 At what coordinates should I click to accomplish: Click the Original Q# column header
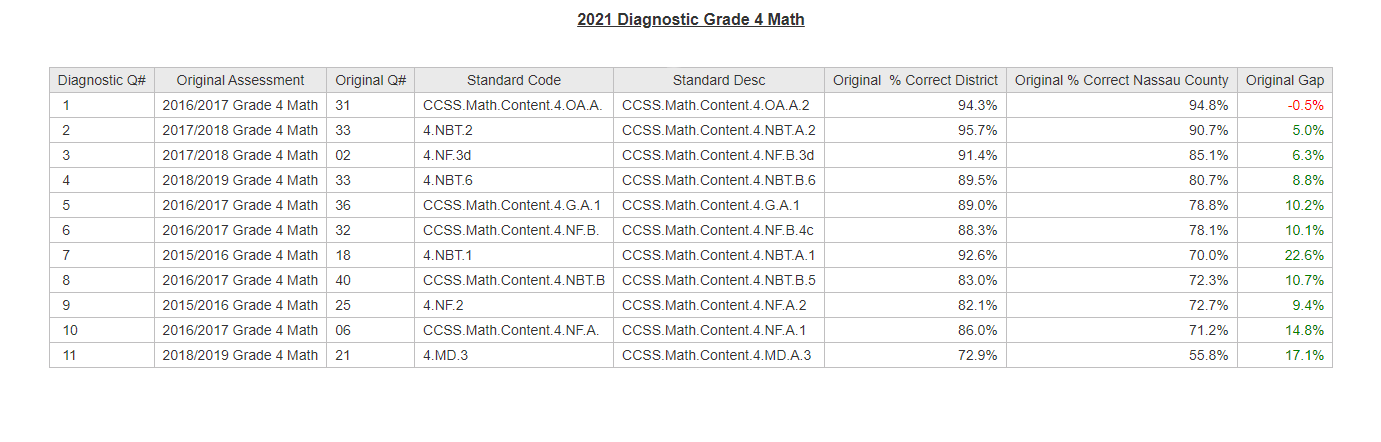pyautogui.click(x=370, y=80)
